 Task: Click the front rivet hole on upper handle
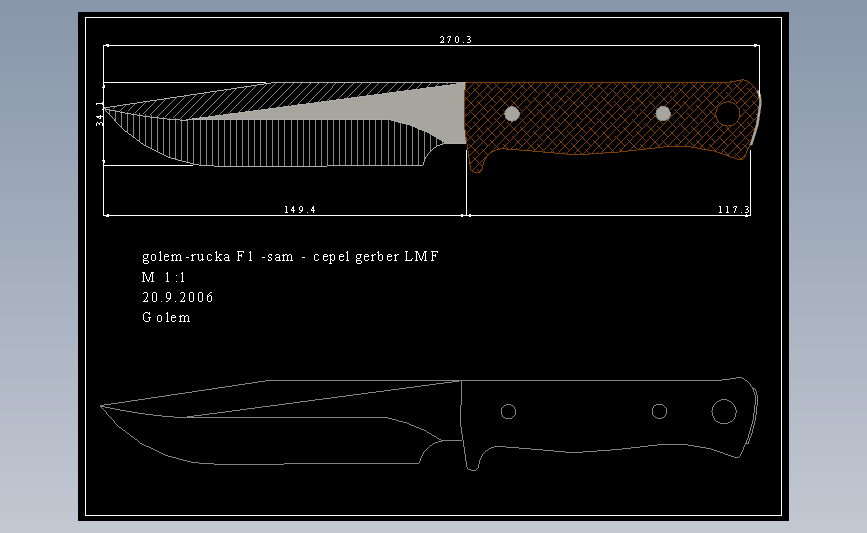pos(512,114)
